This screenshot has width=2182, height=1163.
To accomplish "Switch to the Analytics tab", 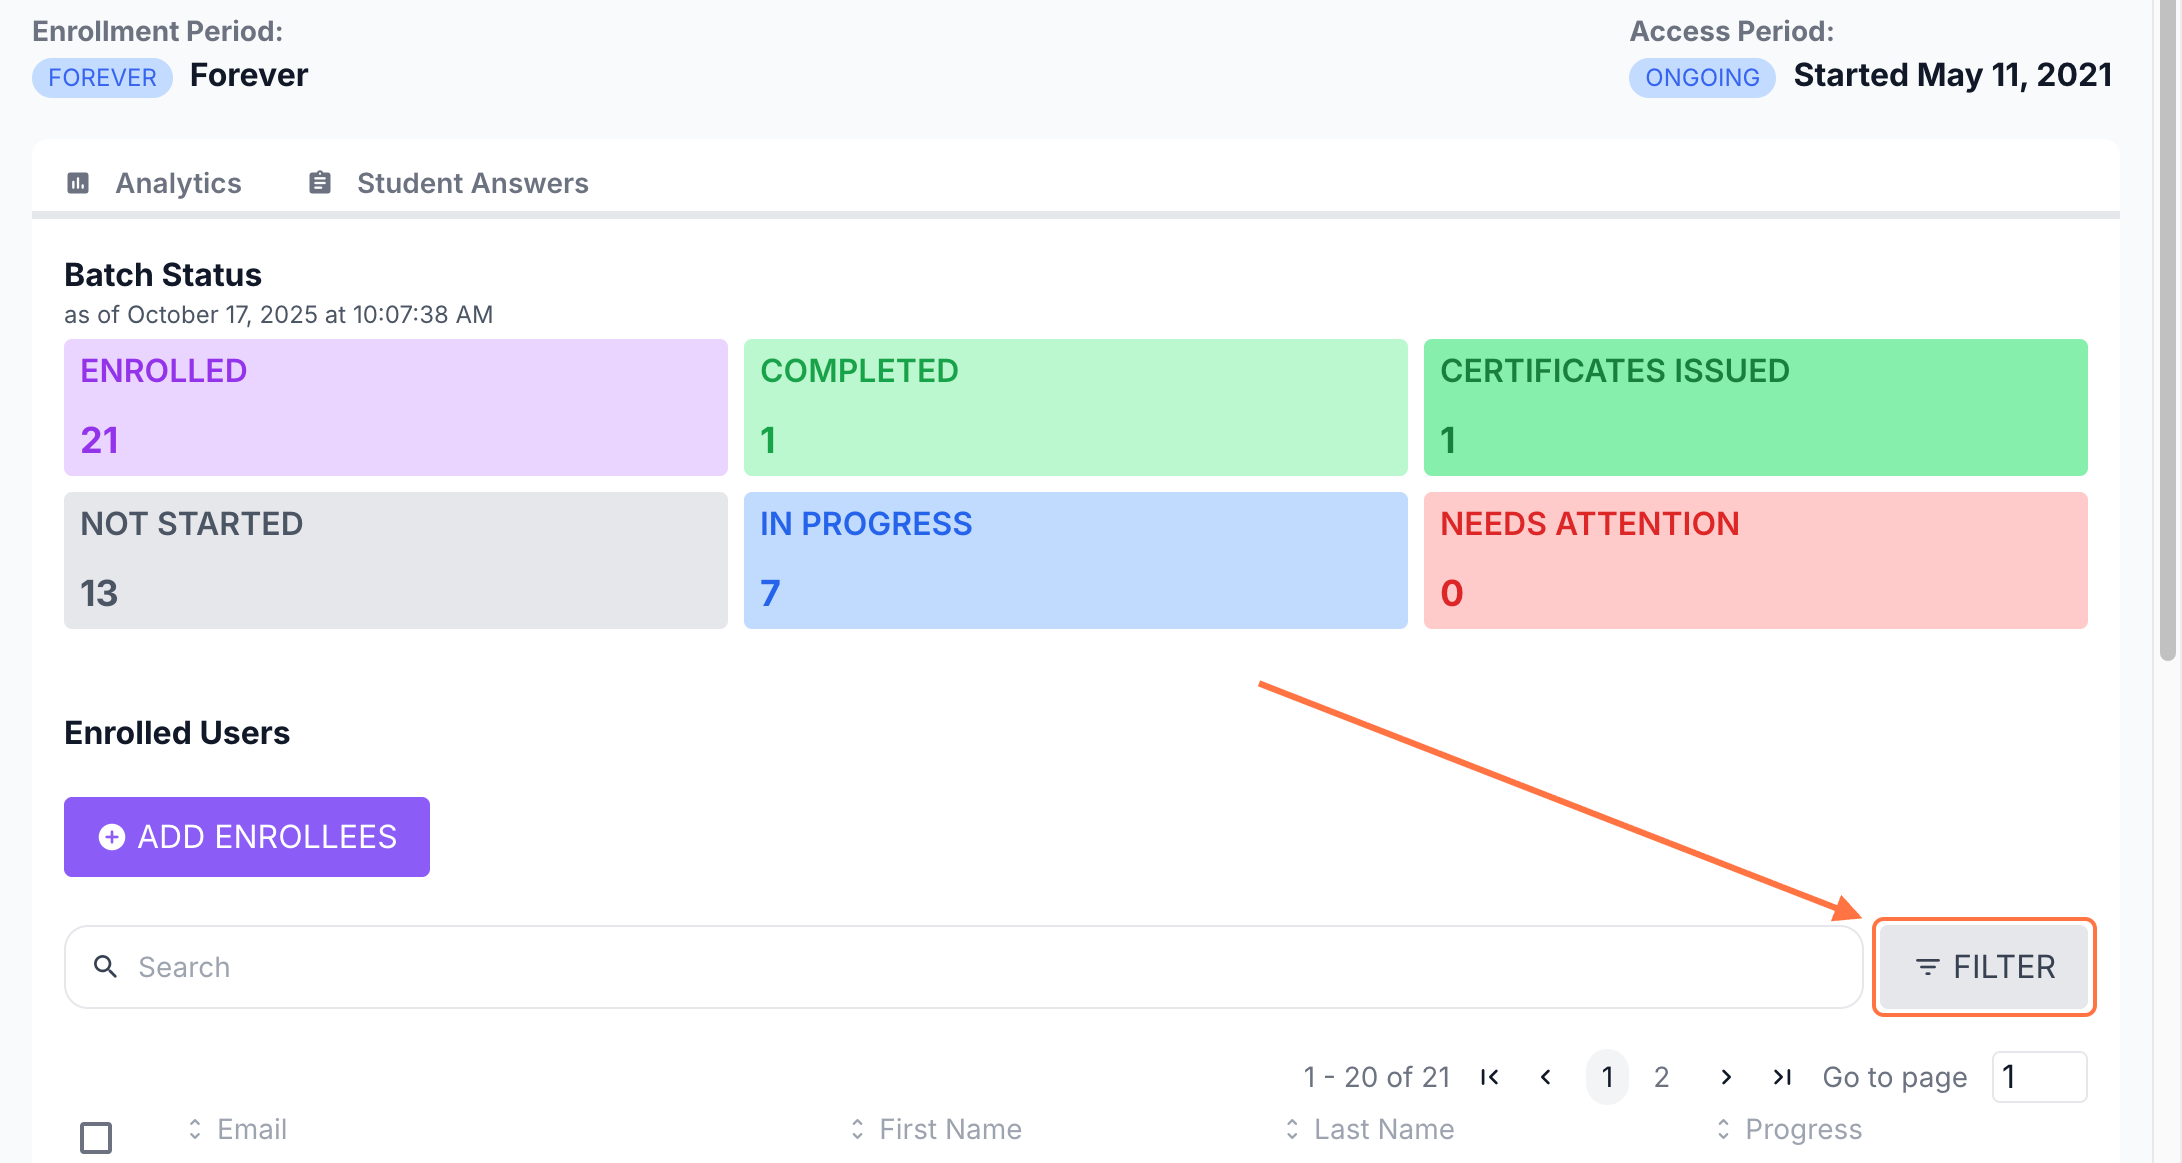I will [178, 183].
